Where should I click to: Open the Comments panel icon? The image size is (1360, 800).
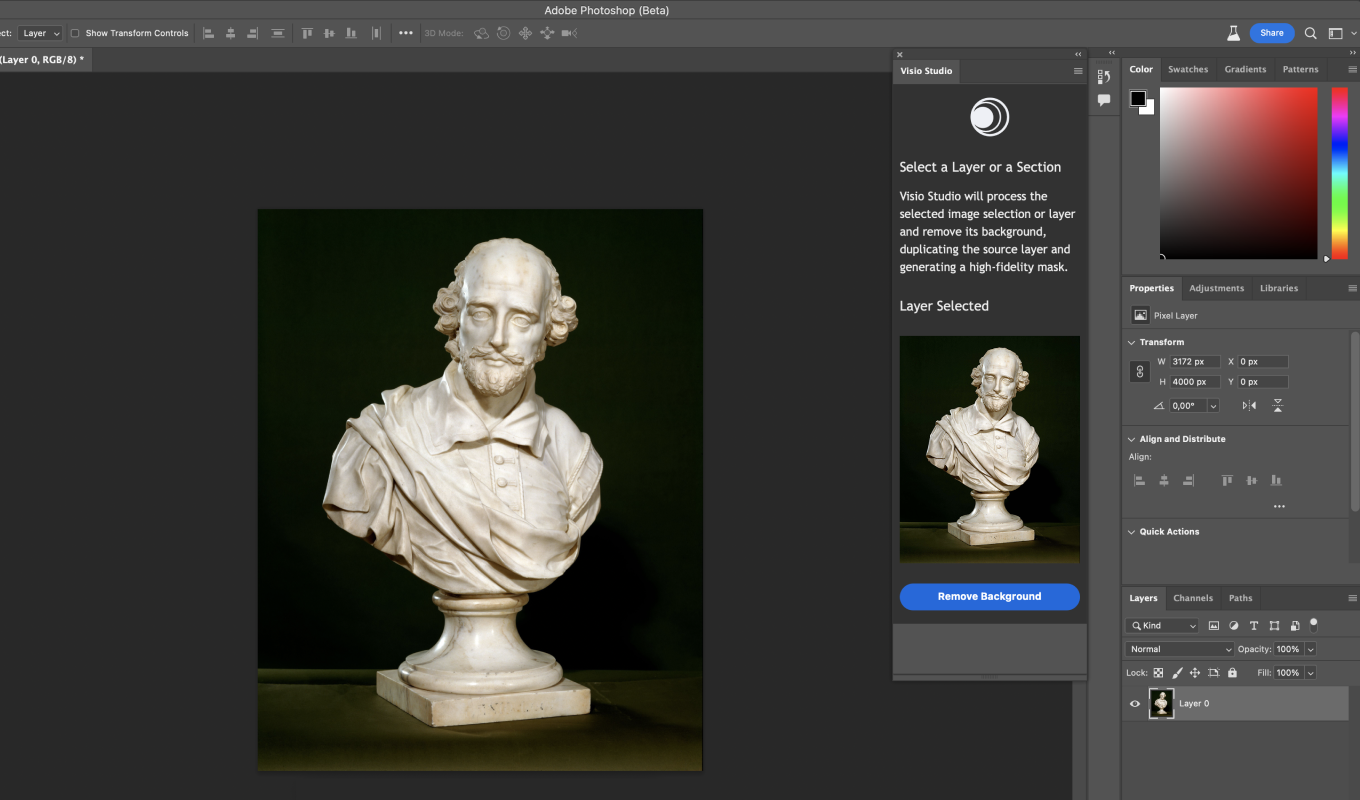[1104, 100]
